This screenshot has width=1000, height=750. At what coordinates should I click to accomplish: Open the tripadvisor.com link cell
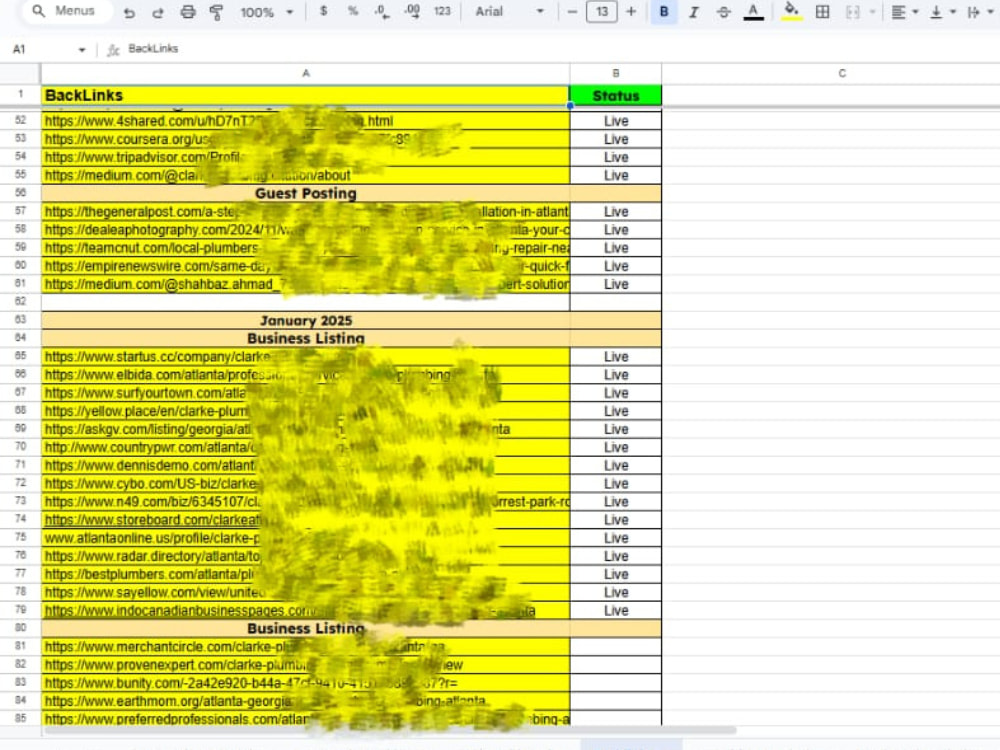(x=305, y=157)
